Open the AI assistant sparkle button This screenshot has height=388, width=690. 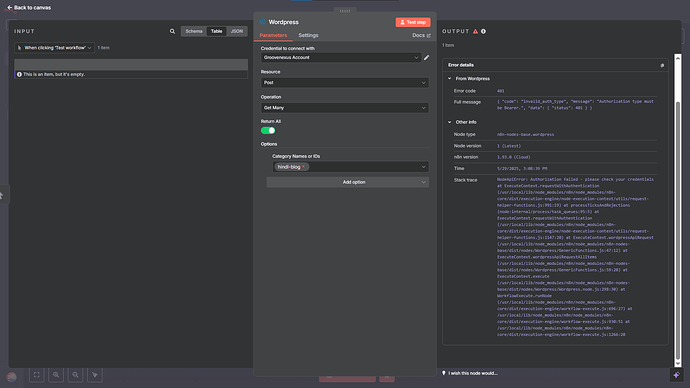pos(676,375)
